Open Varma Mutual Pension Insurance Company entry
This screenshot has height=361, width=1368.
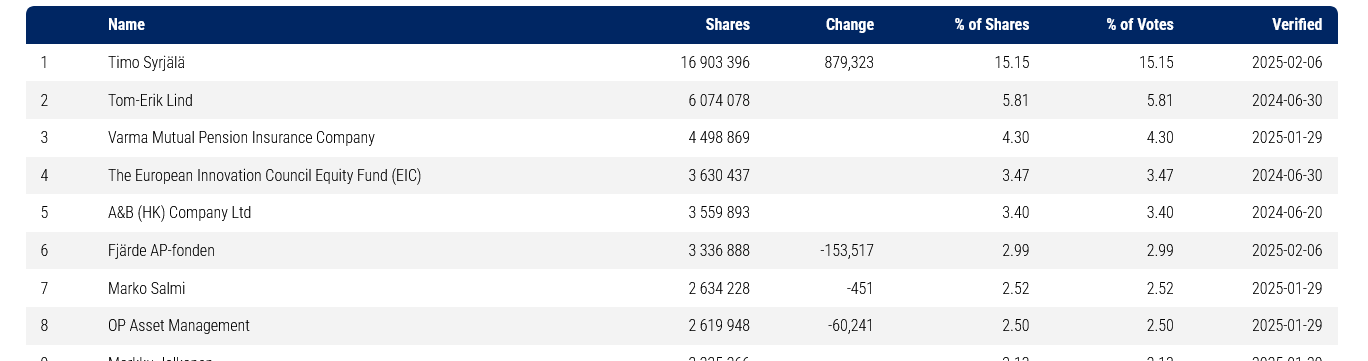241,138
